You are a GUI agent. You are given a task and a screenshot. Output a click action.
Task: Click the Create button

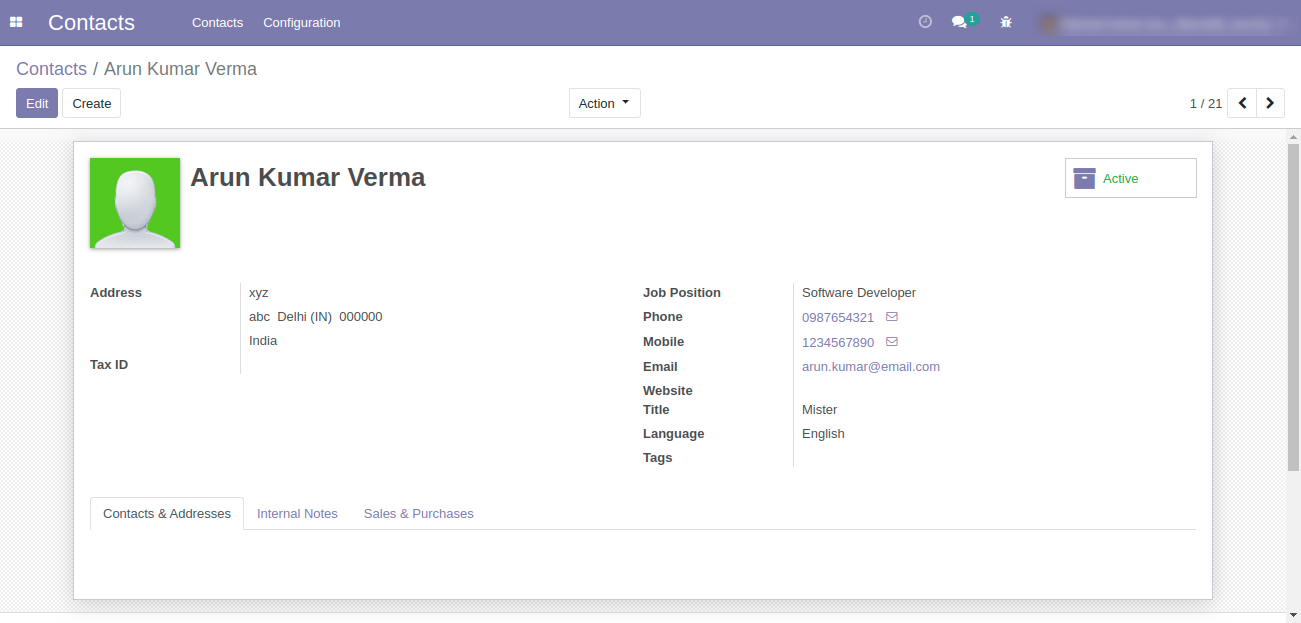pos(91,103)
